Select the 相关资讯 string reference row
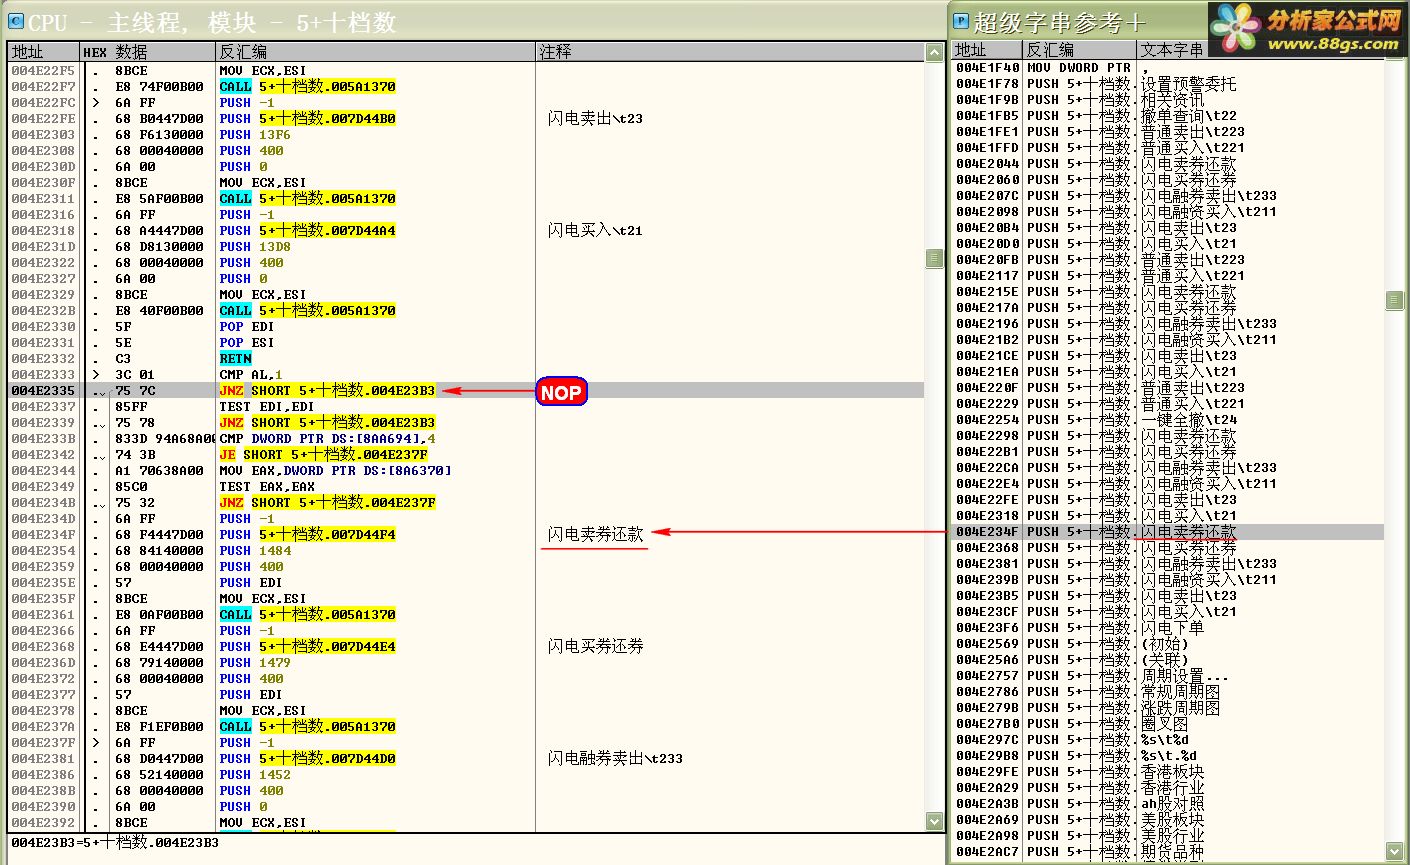The image size is (1410, 865). pyautogui.click(x=1168, y=100)
